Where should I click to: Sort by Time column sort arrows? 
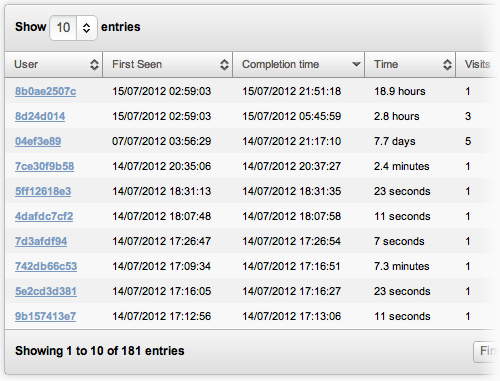pos(447,65)
